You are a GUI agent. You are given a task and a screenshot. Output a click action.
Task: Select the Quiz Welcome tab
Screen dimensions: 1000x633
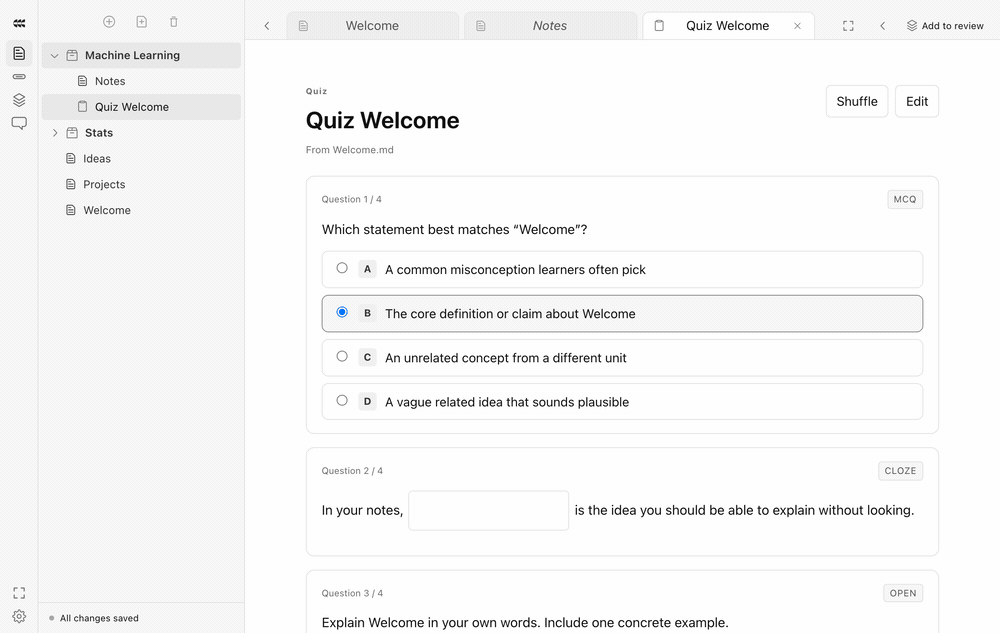point(728,25)
